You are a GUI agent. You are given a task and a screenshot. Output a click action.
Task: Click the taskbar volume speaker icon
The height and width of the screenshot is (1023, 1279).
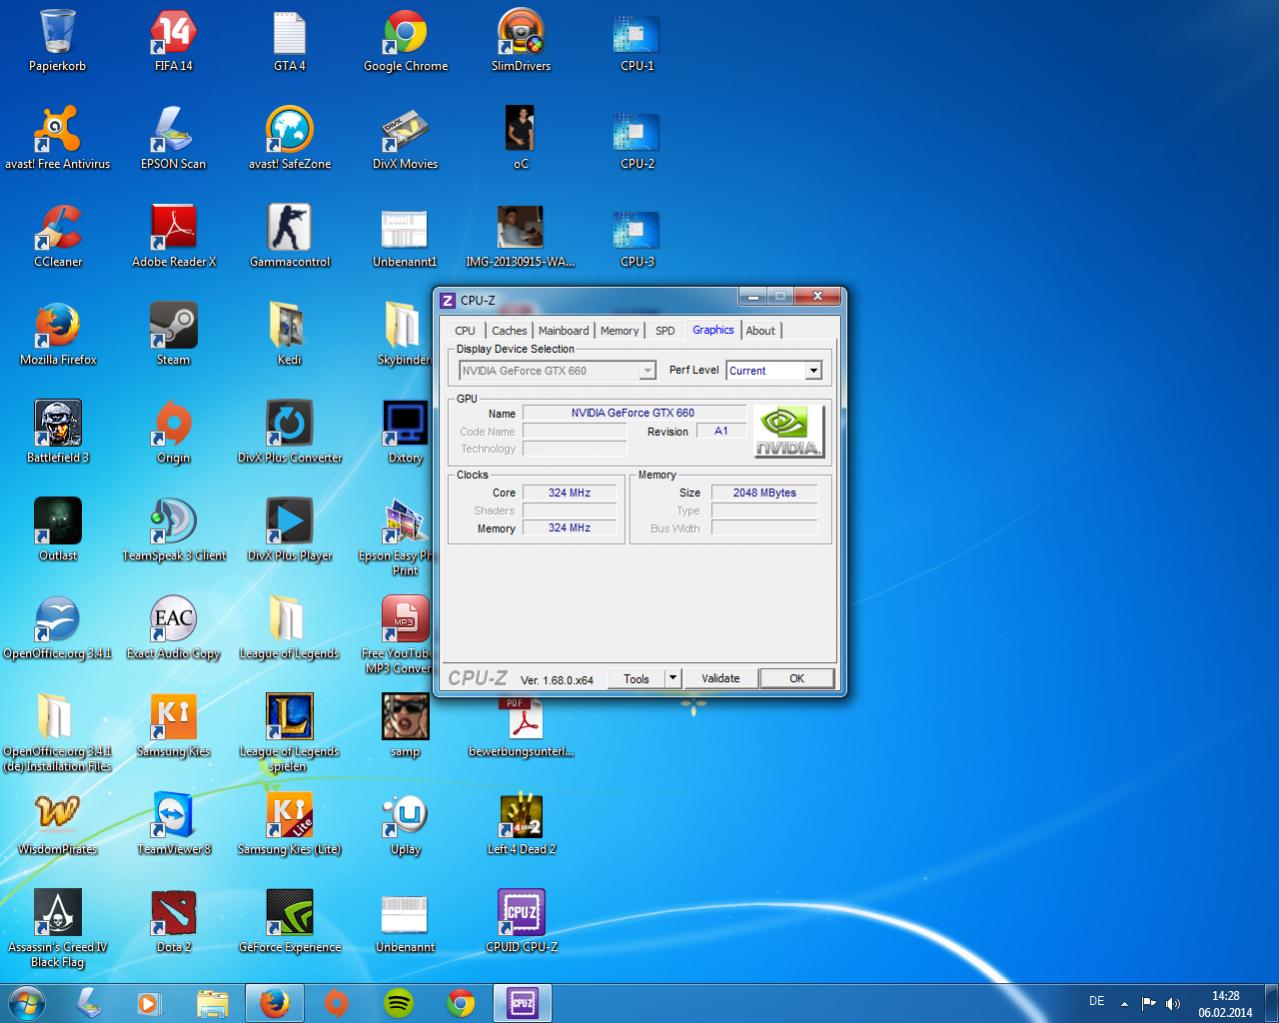[x=1173, y=1003]
